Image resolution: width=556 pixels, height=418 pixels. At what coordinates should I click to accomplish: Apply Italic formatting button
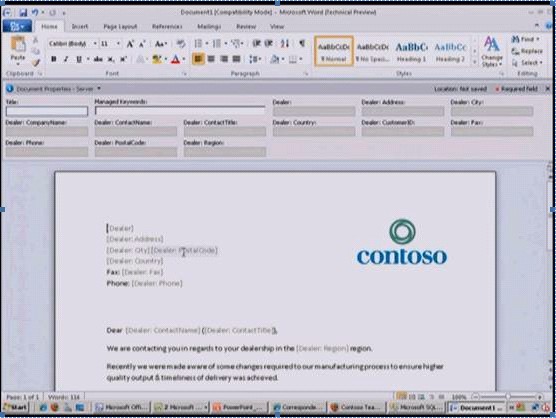coord(66,59)
